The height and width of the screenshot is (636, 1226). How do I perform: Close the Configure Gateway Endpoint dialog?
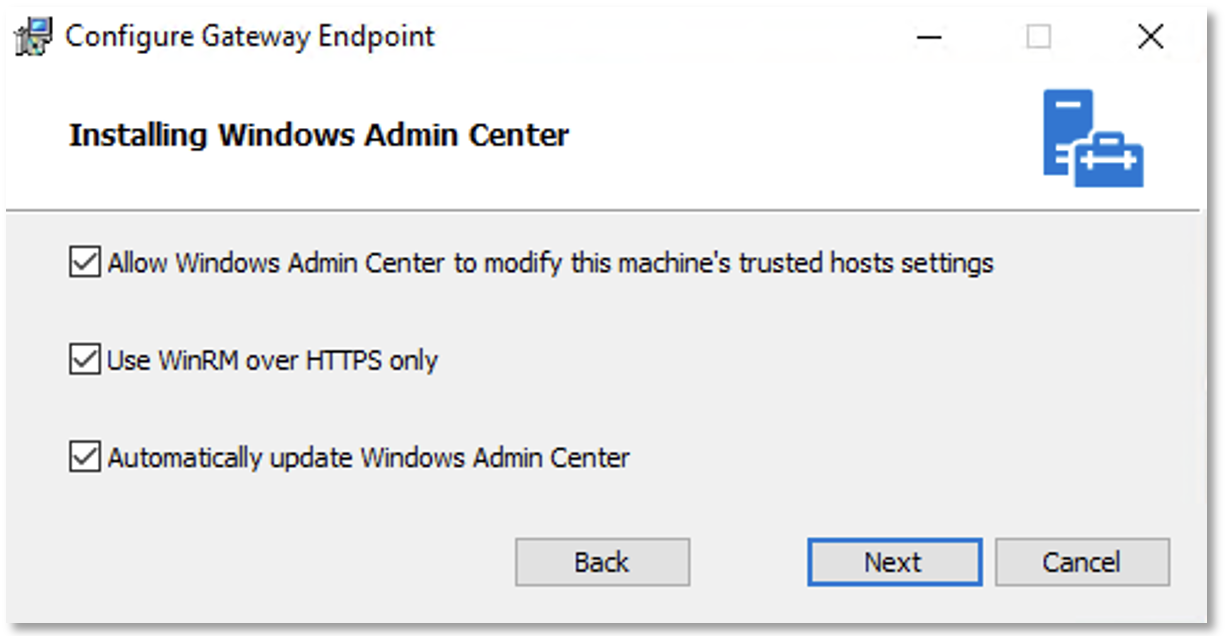point(1150,38)
